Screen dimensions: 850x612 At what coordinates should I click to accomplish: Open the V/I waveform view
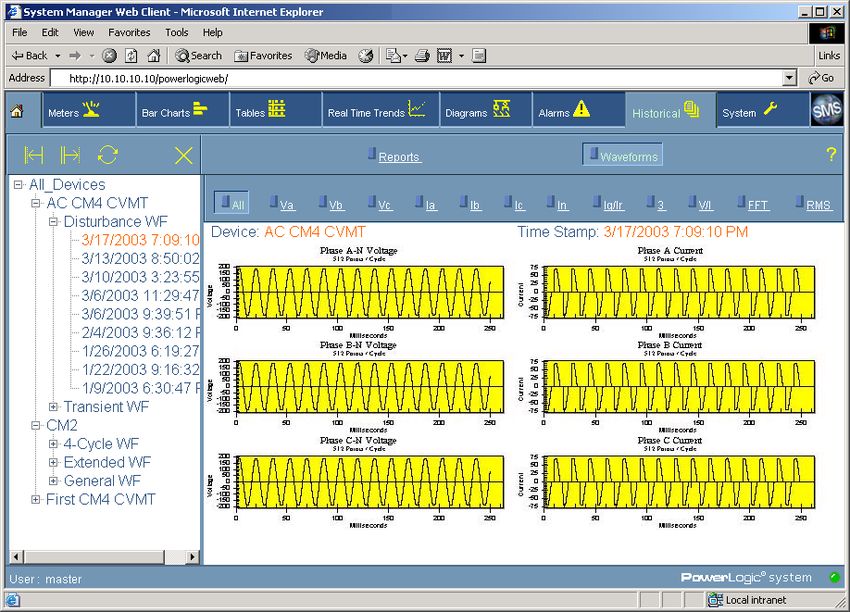pyautogui.click(x=700, y=204)
